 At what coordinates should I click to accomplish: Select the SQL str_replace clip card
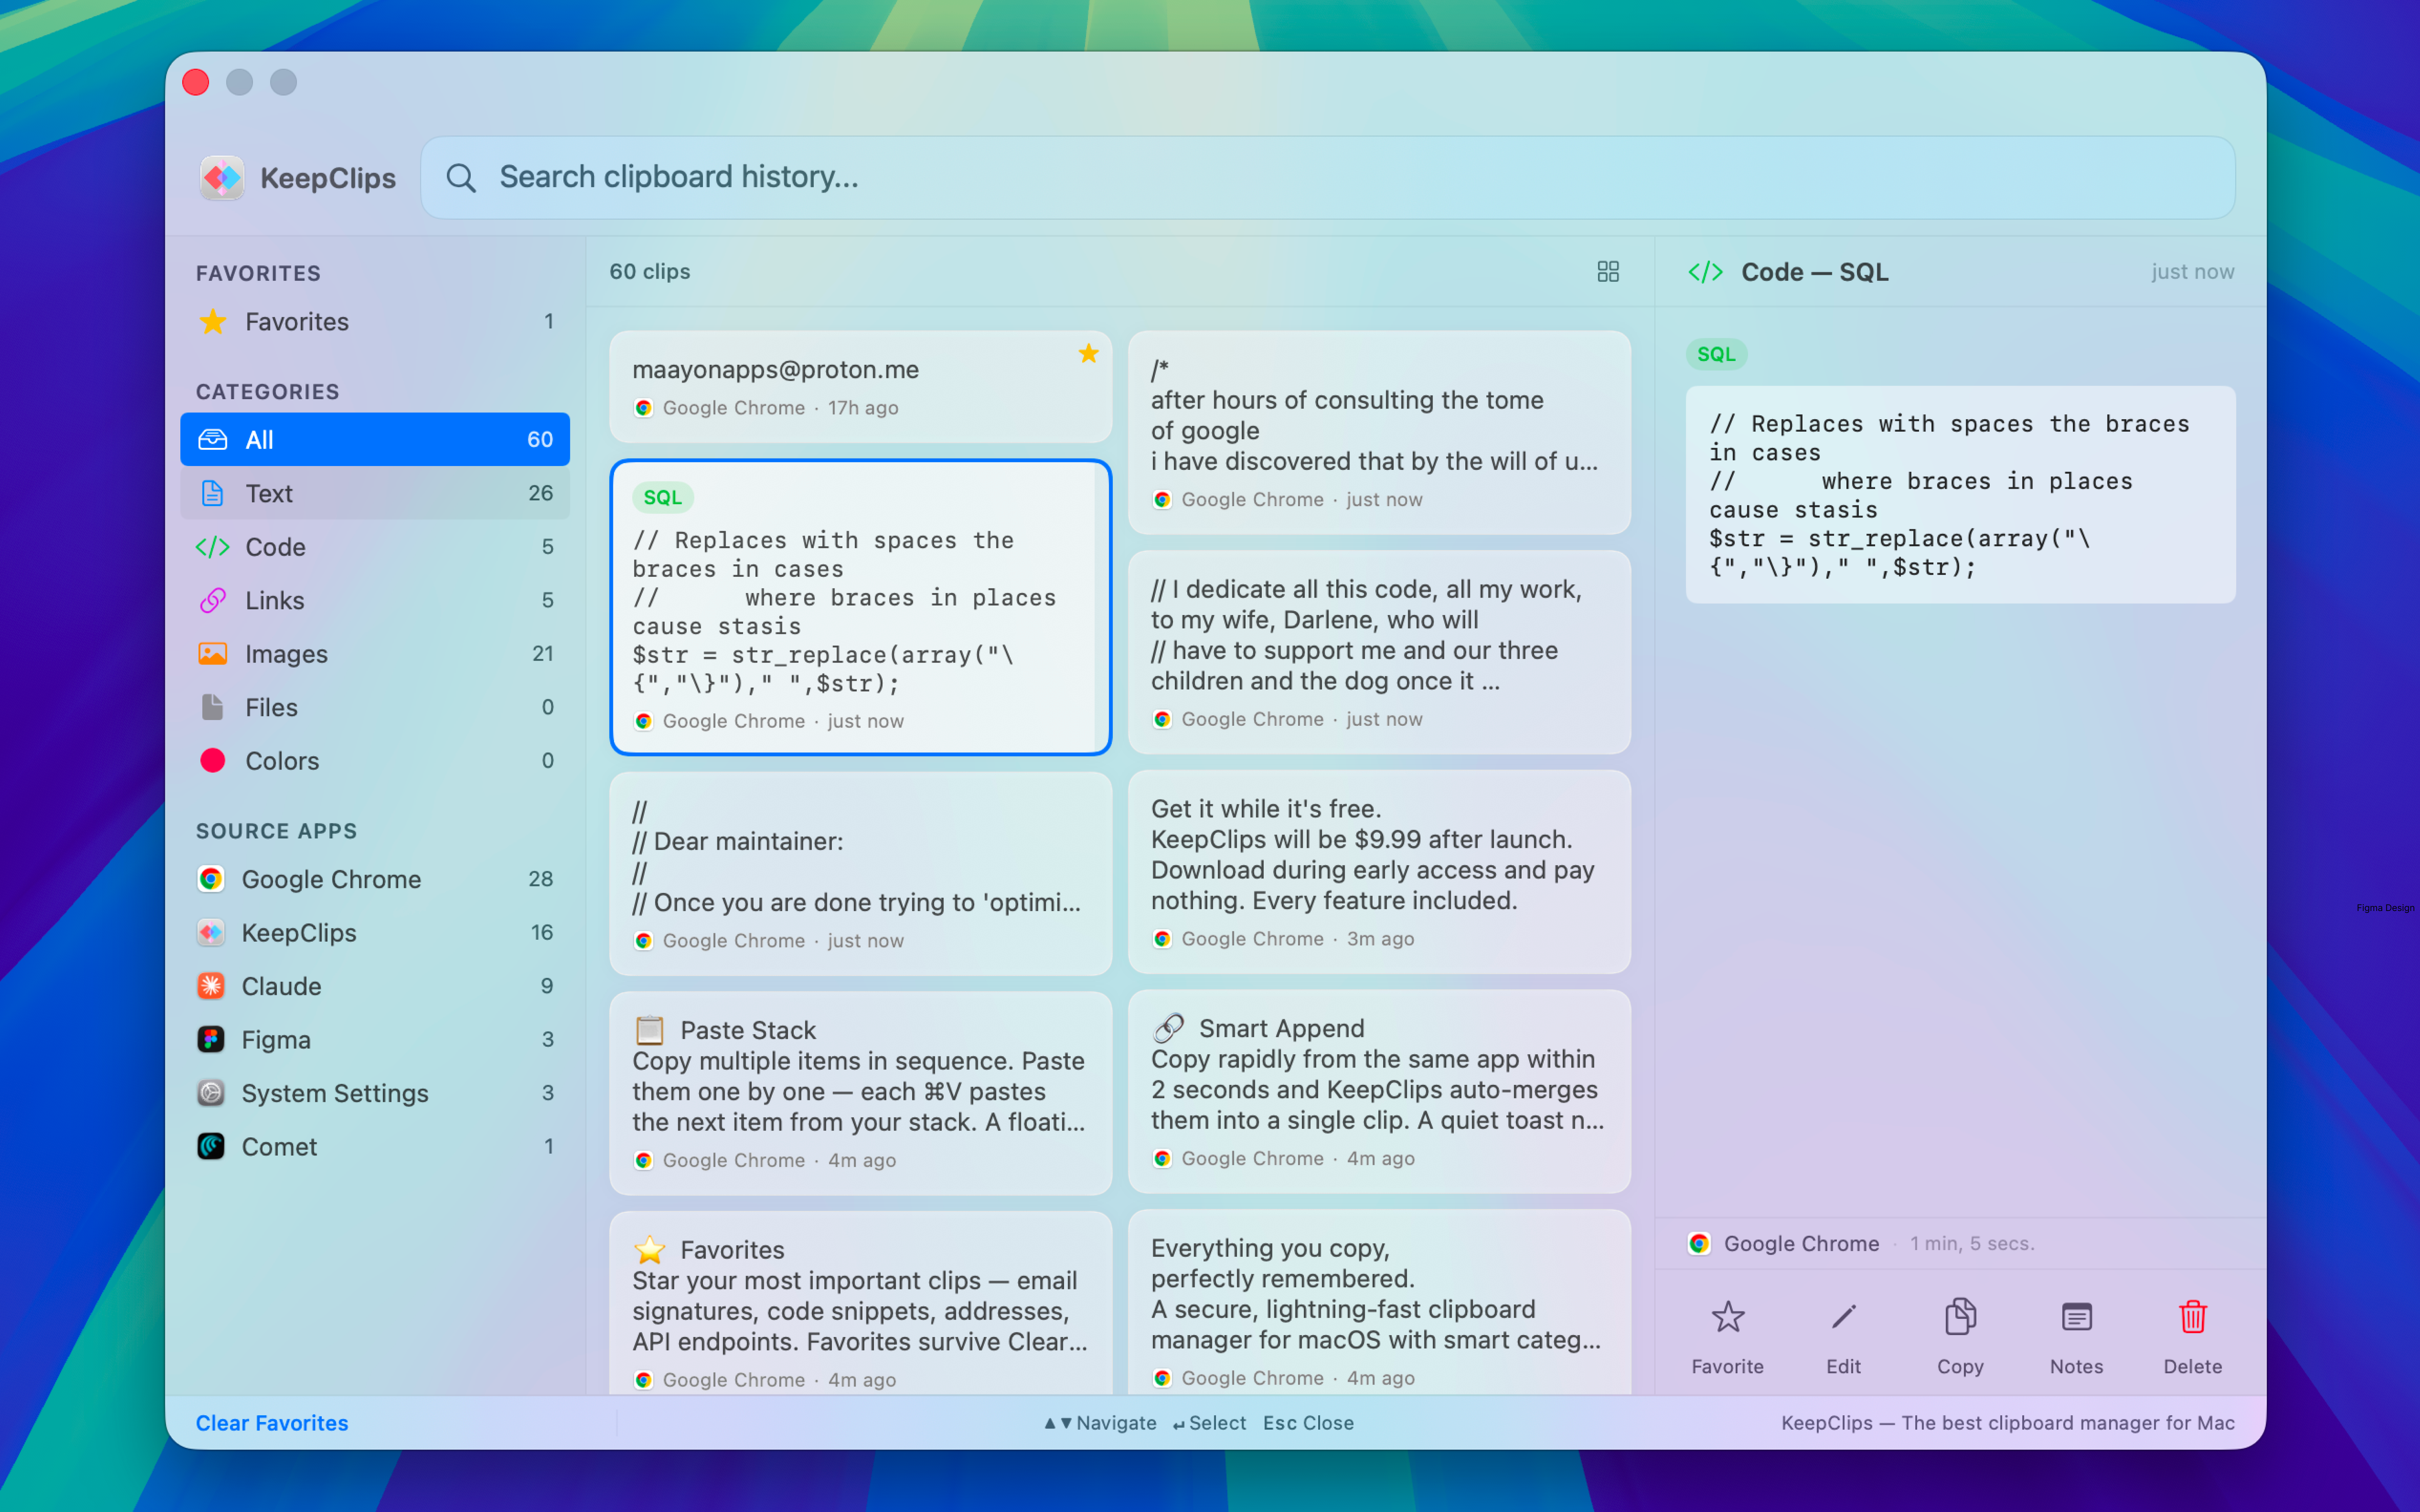click(861, 607)
